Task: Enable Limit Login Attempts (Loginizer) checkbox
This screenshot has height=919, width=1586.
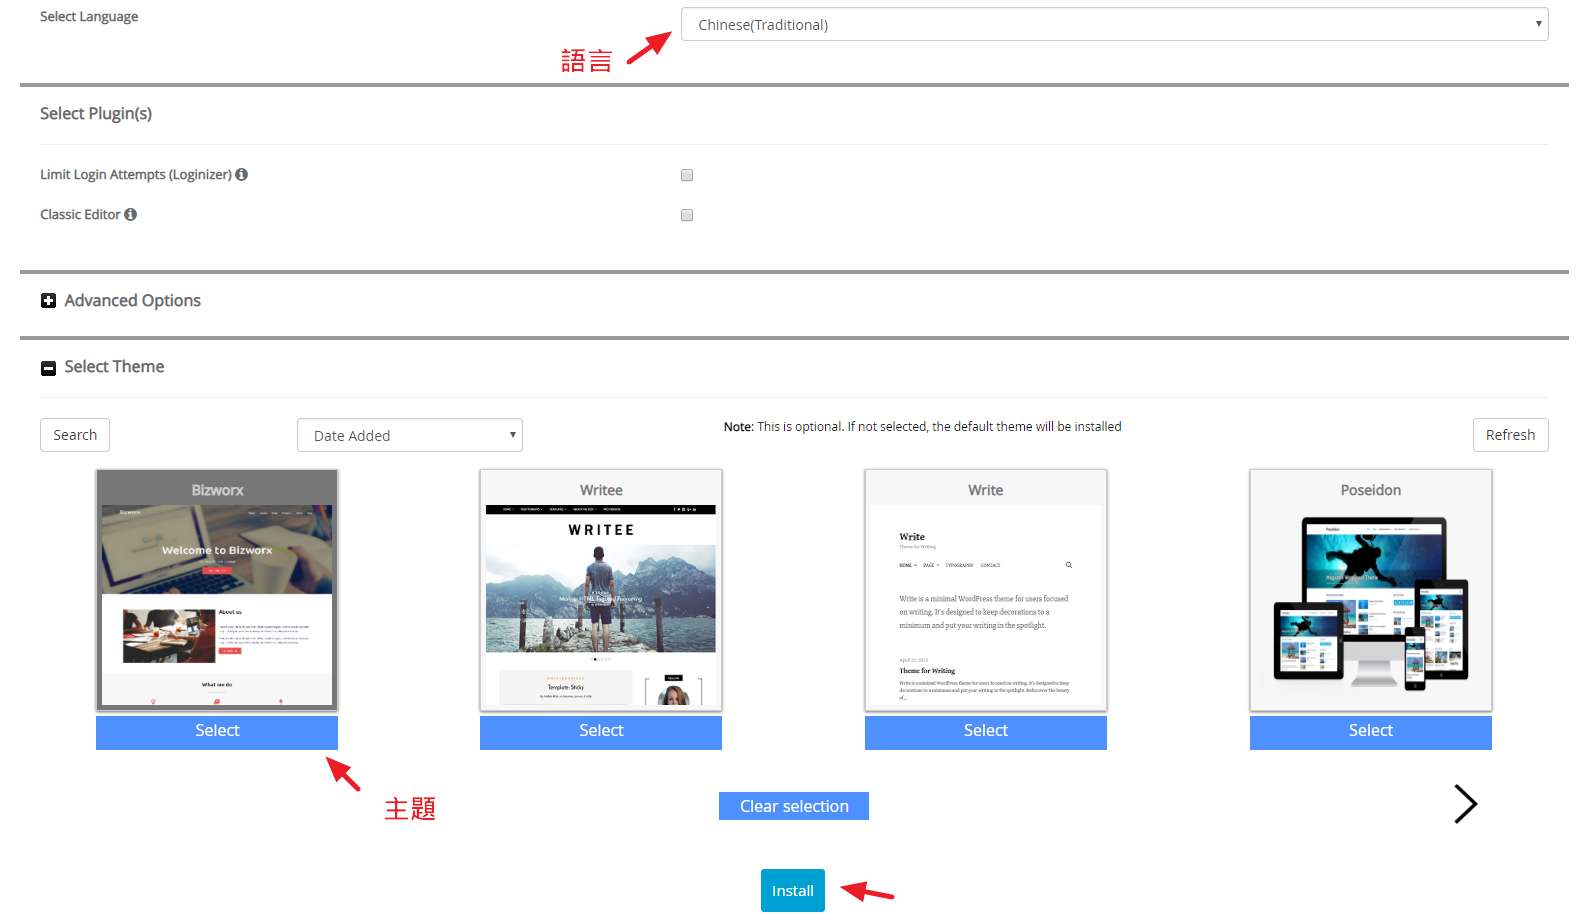Action: pos(687,175)
